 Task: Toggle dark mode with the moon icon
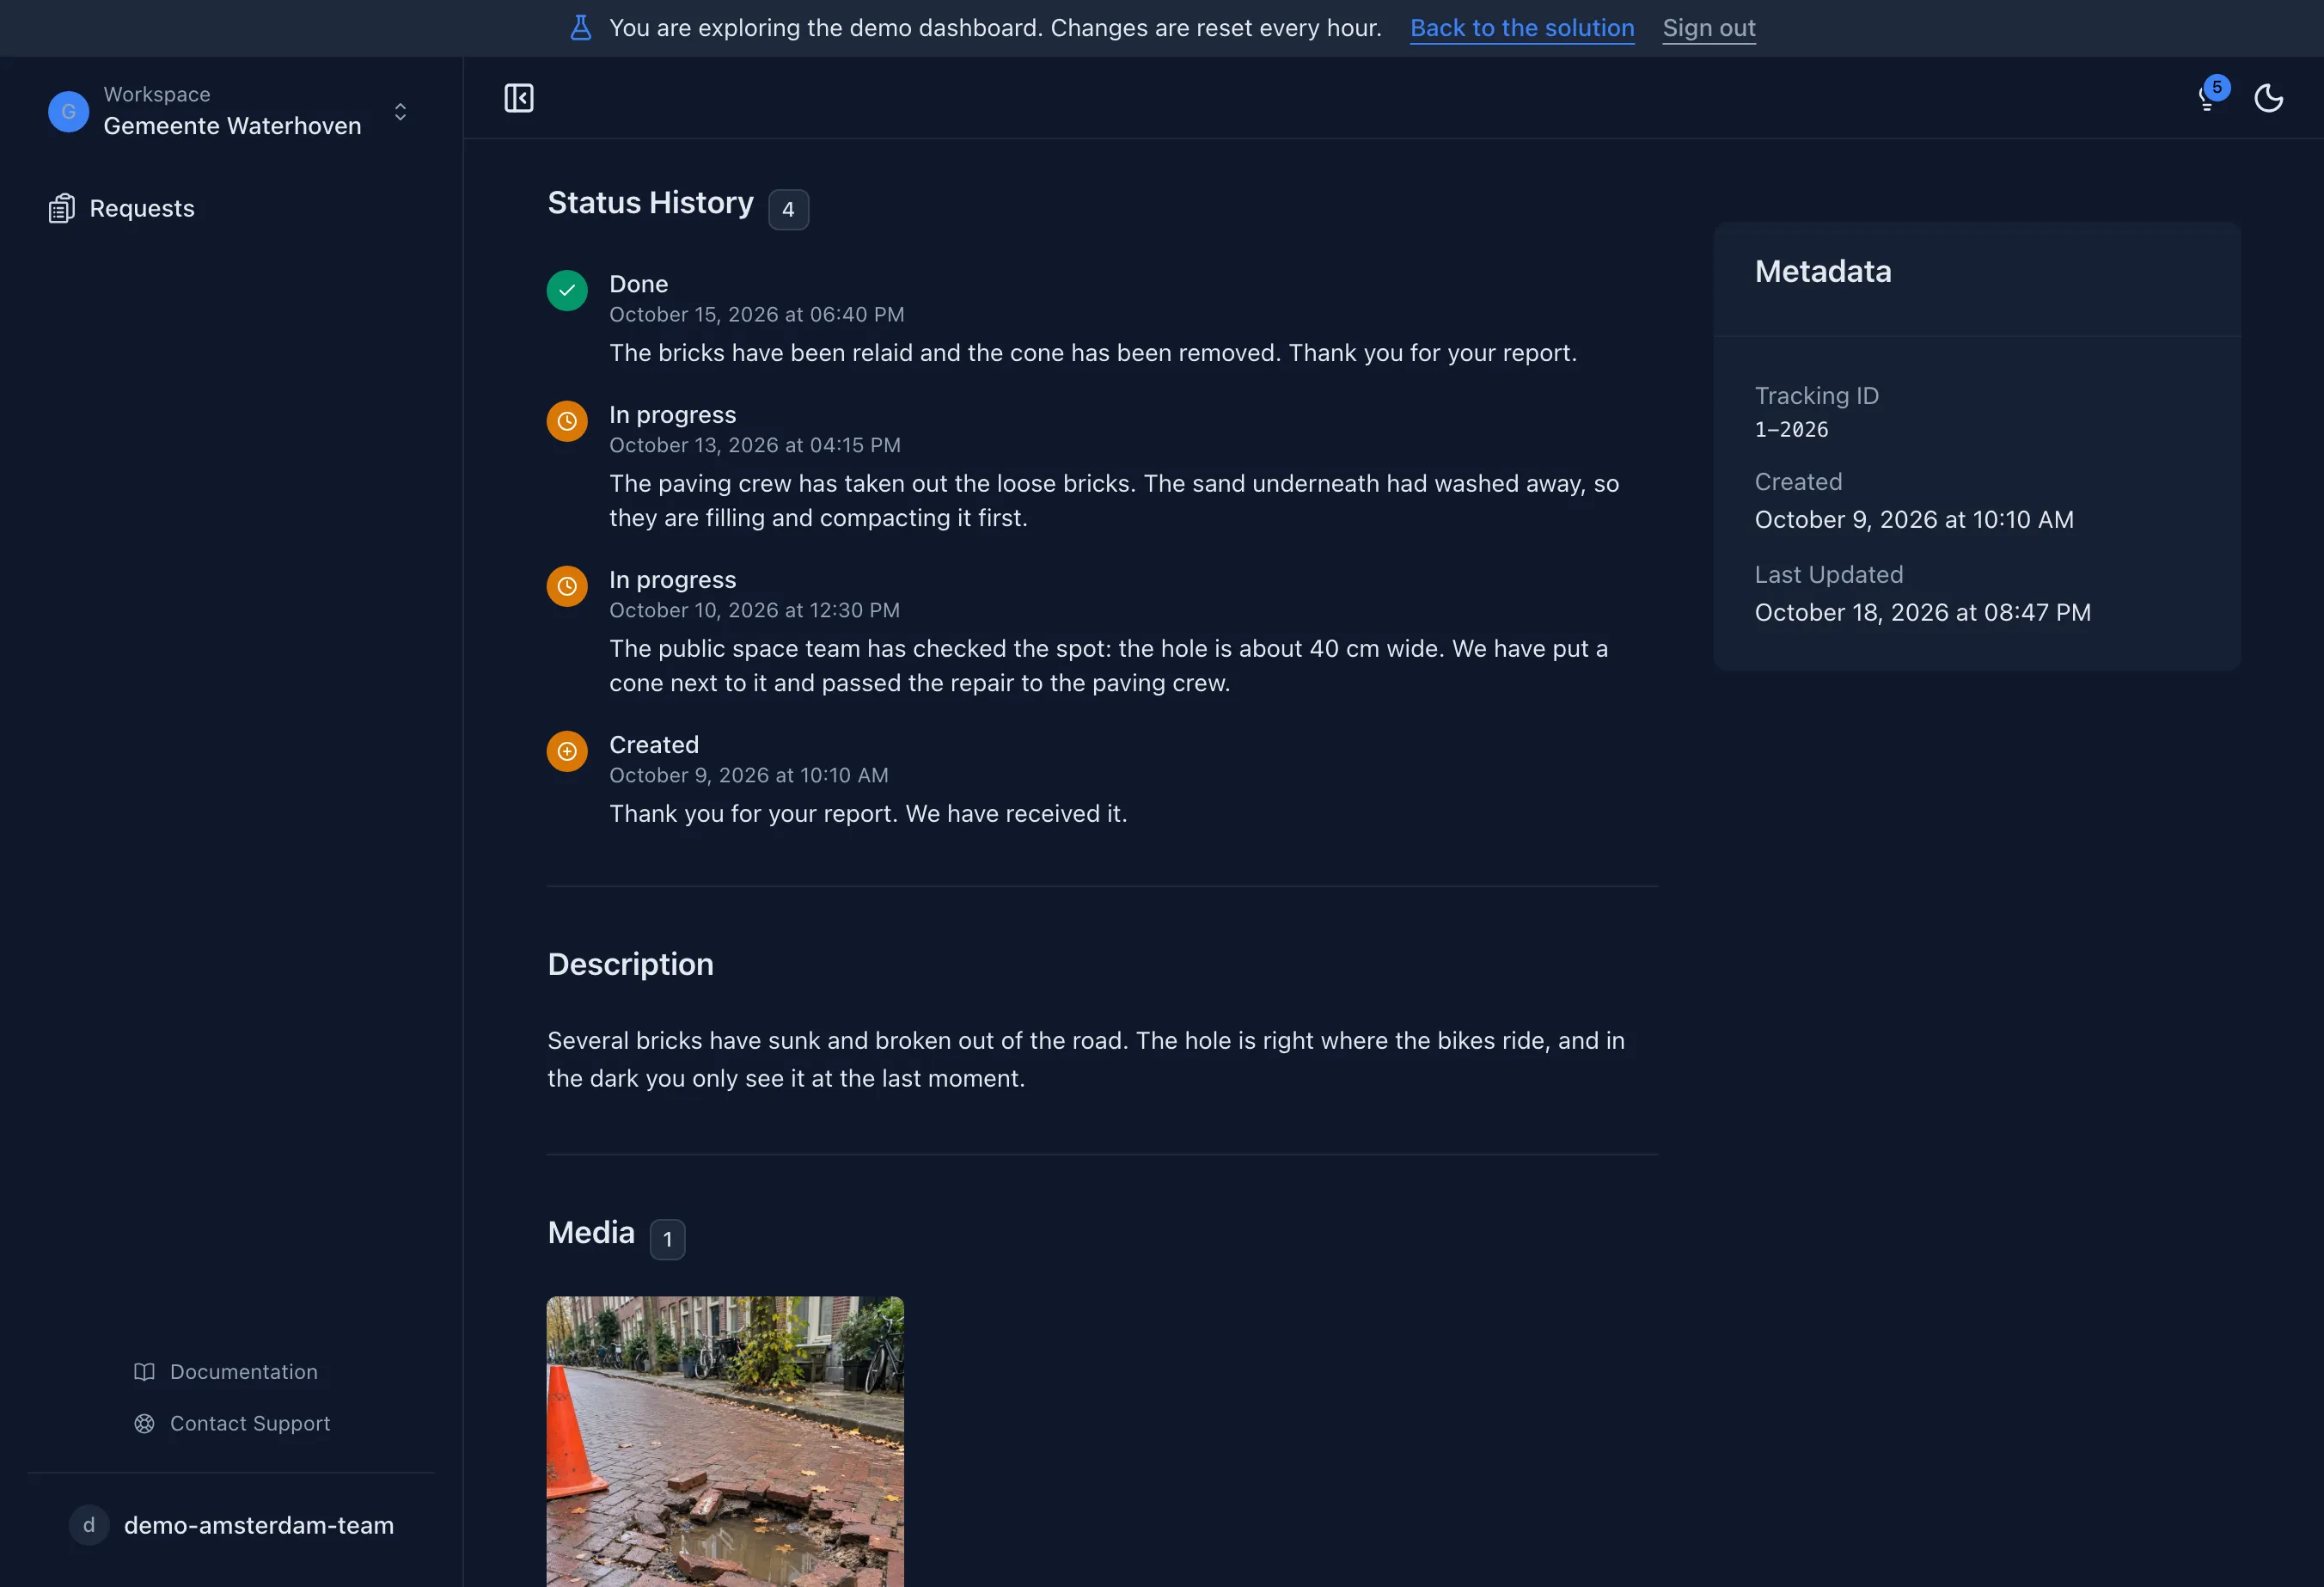coord(2268,98)
